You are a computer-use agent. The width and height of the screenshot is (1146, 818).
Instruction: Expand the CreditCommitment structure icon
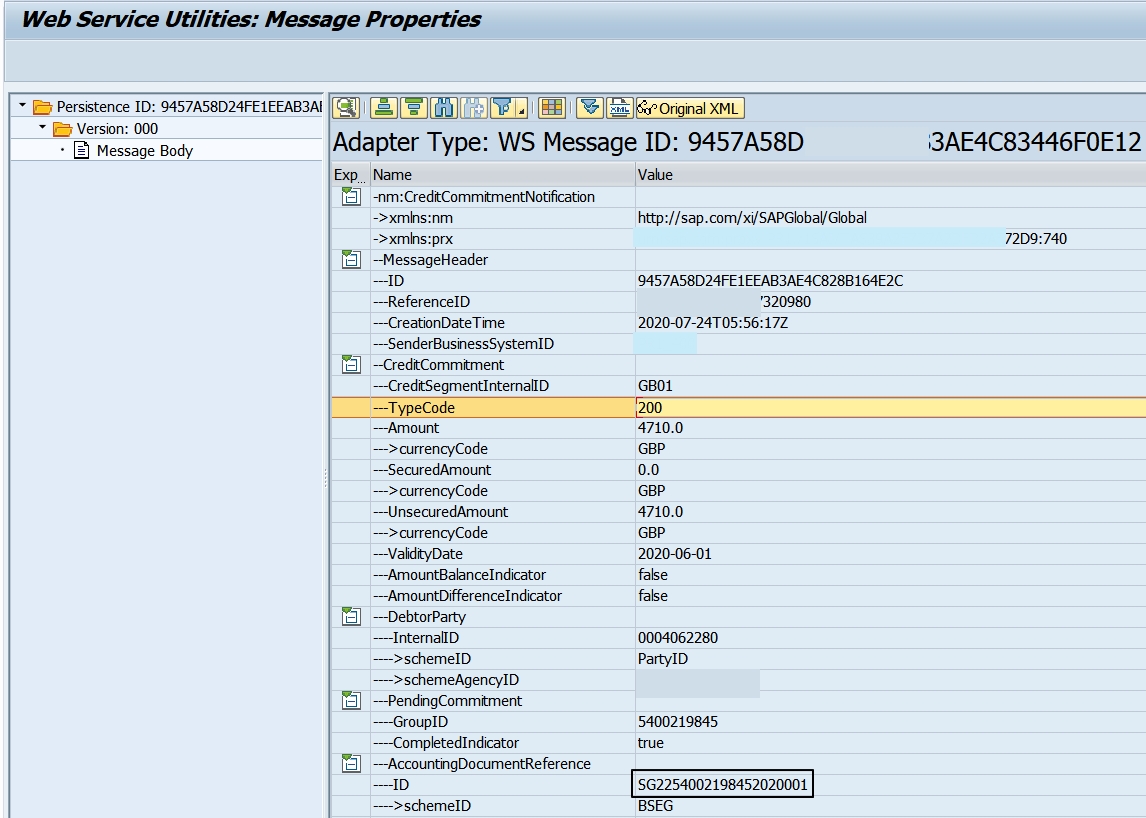348,364
